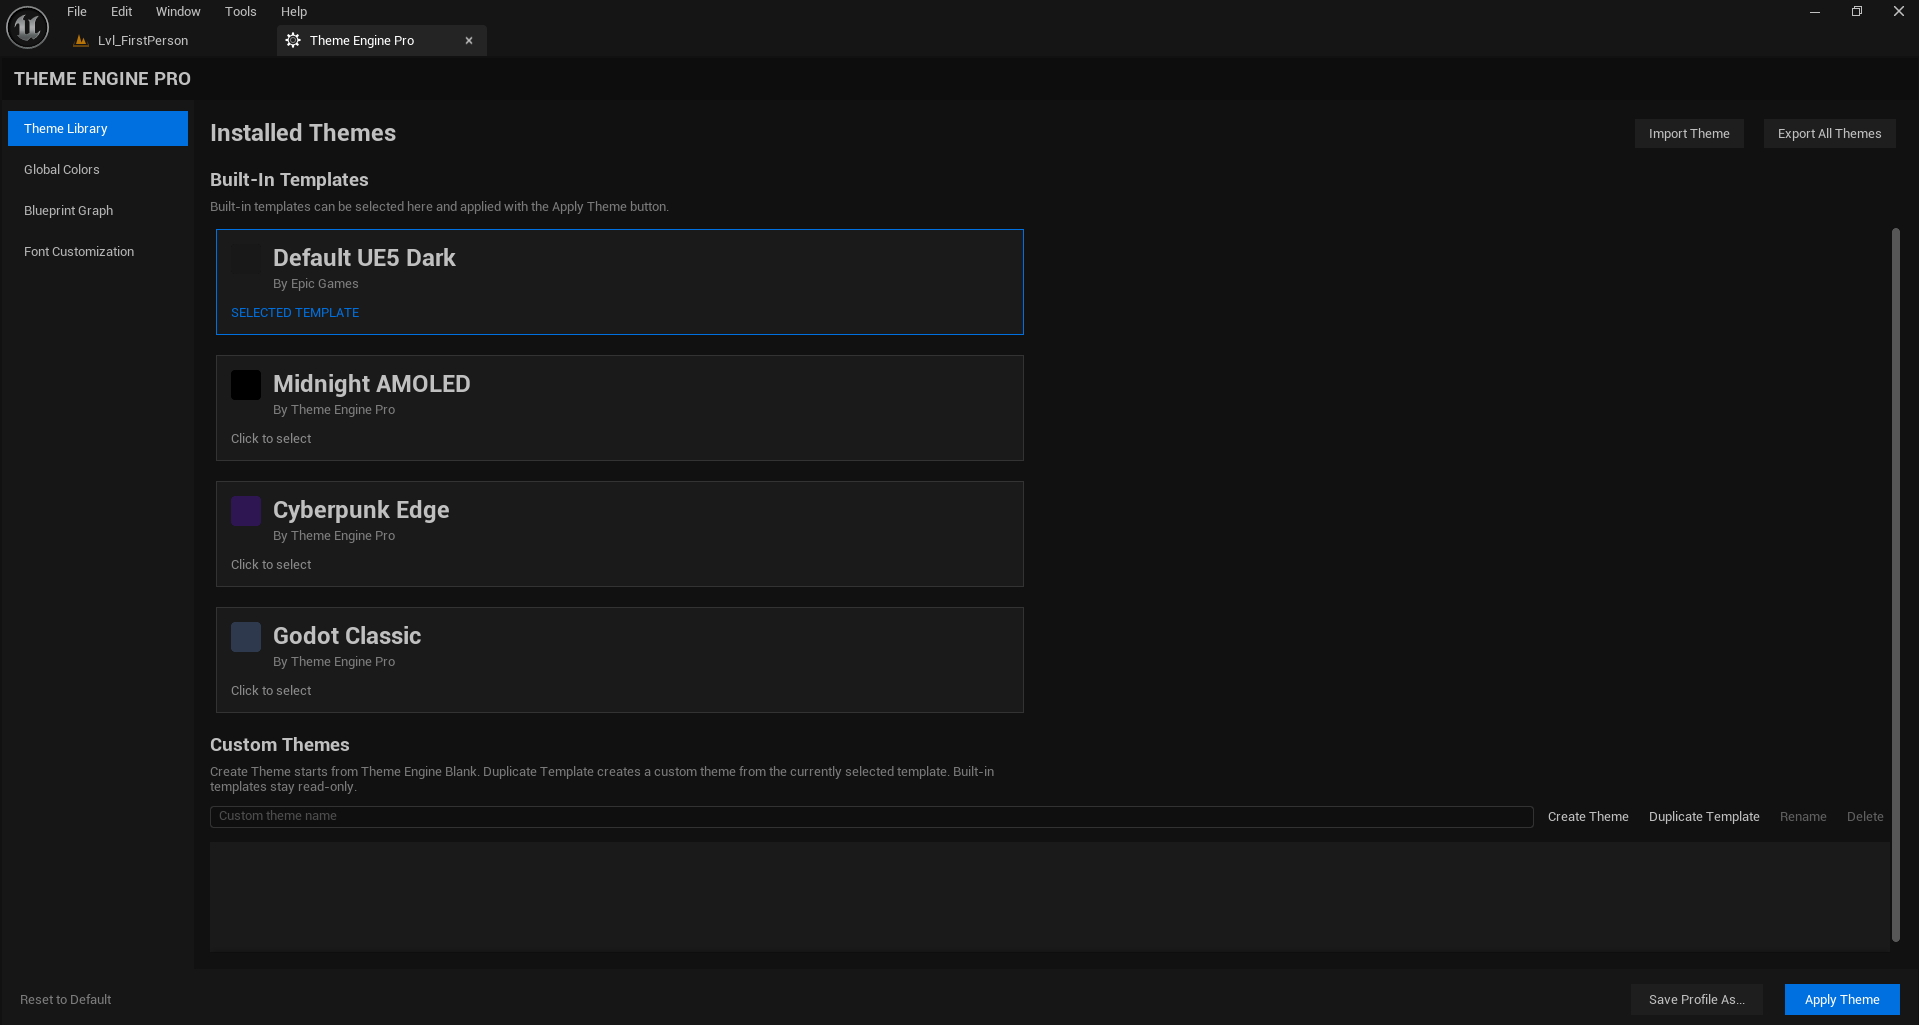Click the Lvl_FirstPerson level tab icon
Image resolution: width=1919 pixels, height=1025 pixels.
point(81,41)
